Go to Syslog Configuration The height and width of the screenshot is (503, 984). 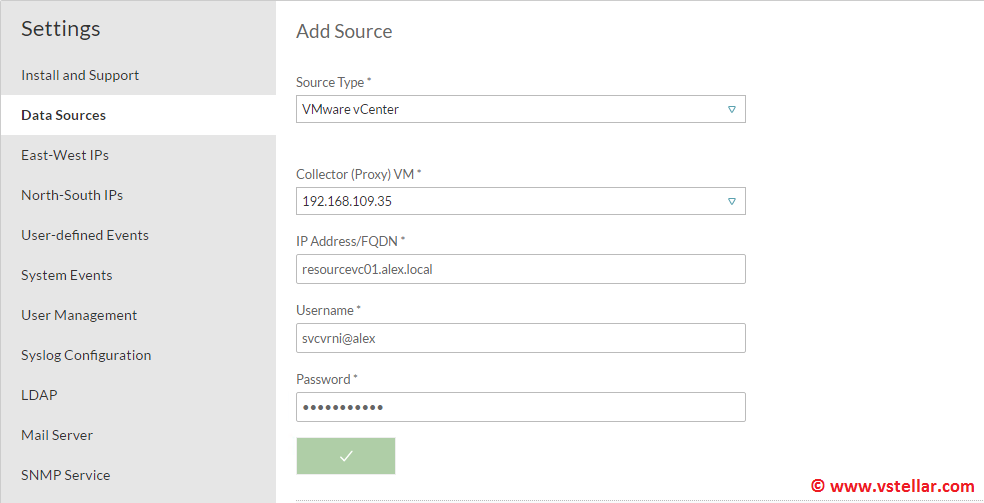[86, 355]
